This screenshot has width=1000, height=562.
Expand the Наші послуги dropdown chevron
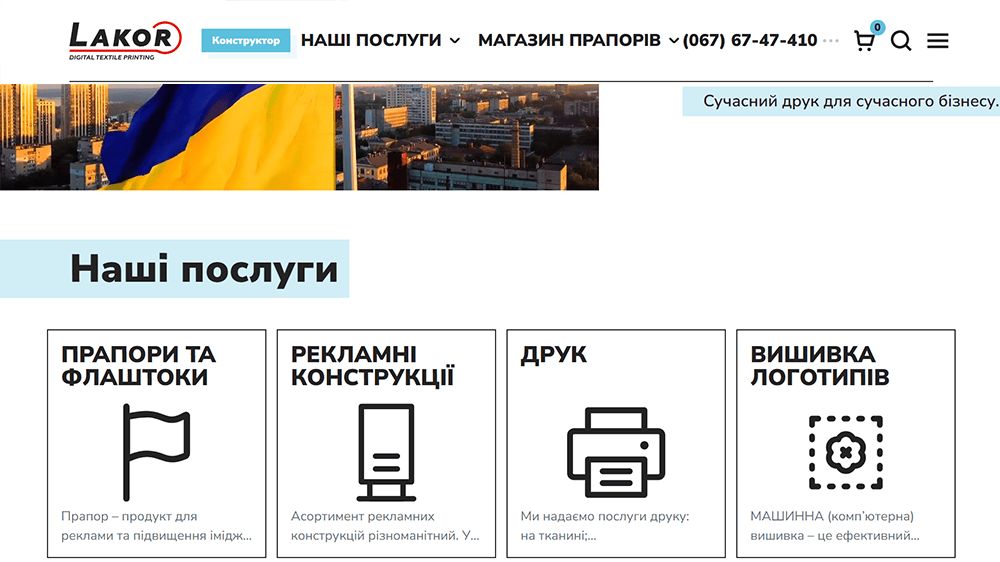[455, 41]
